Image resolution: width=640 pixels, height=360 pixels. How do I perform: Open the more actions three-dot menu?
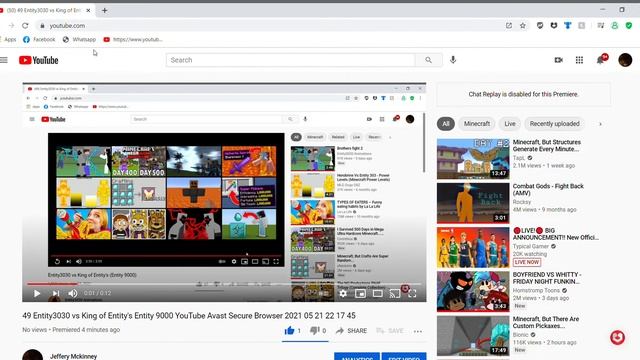click(418, 331)
